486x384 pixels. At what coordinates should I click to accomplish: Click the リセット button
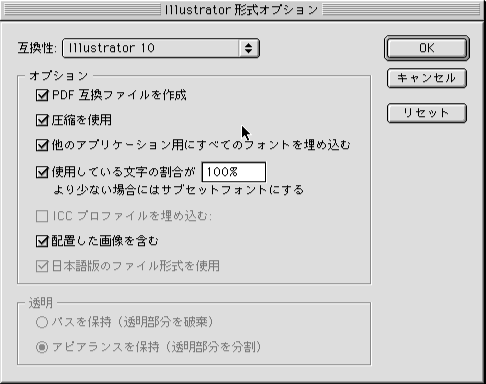point(427,113)
